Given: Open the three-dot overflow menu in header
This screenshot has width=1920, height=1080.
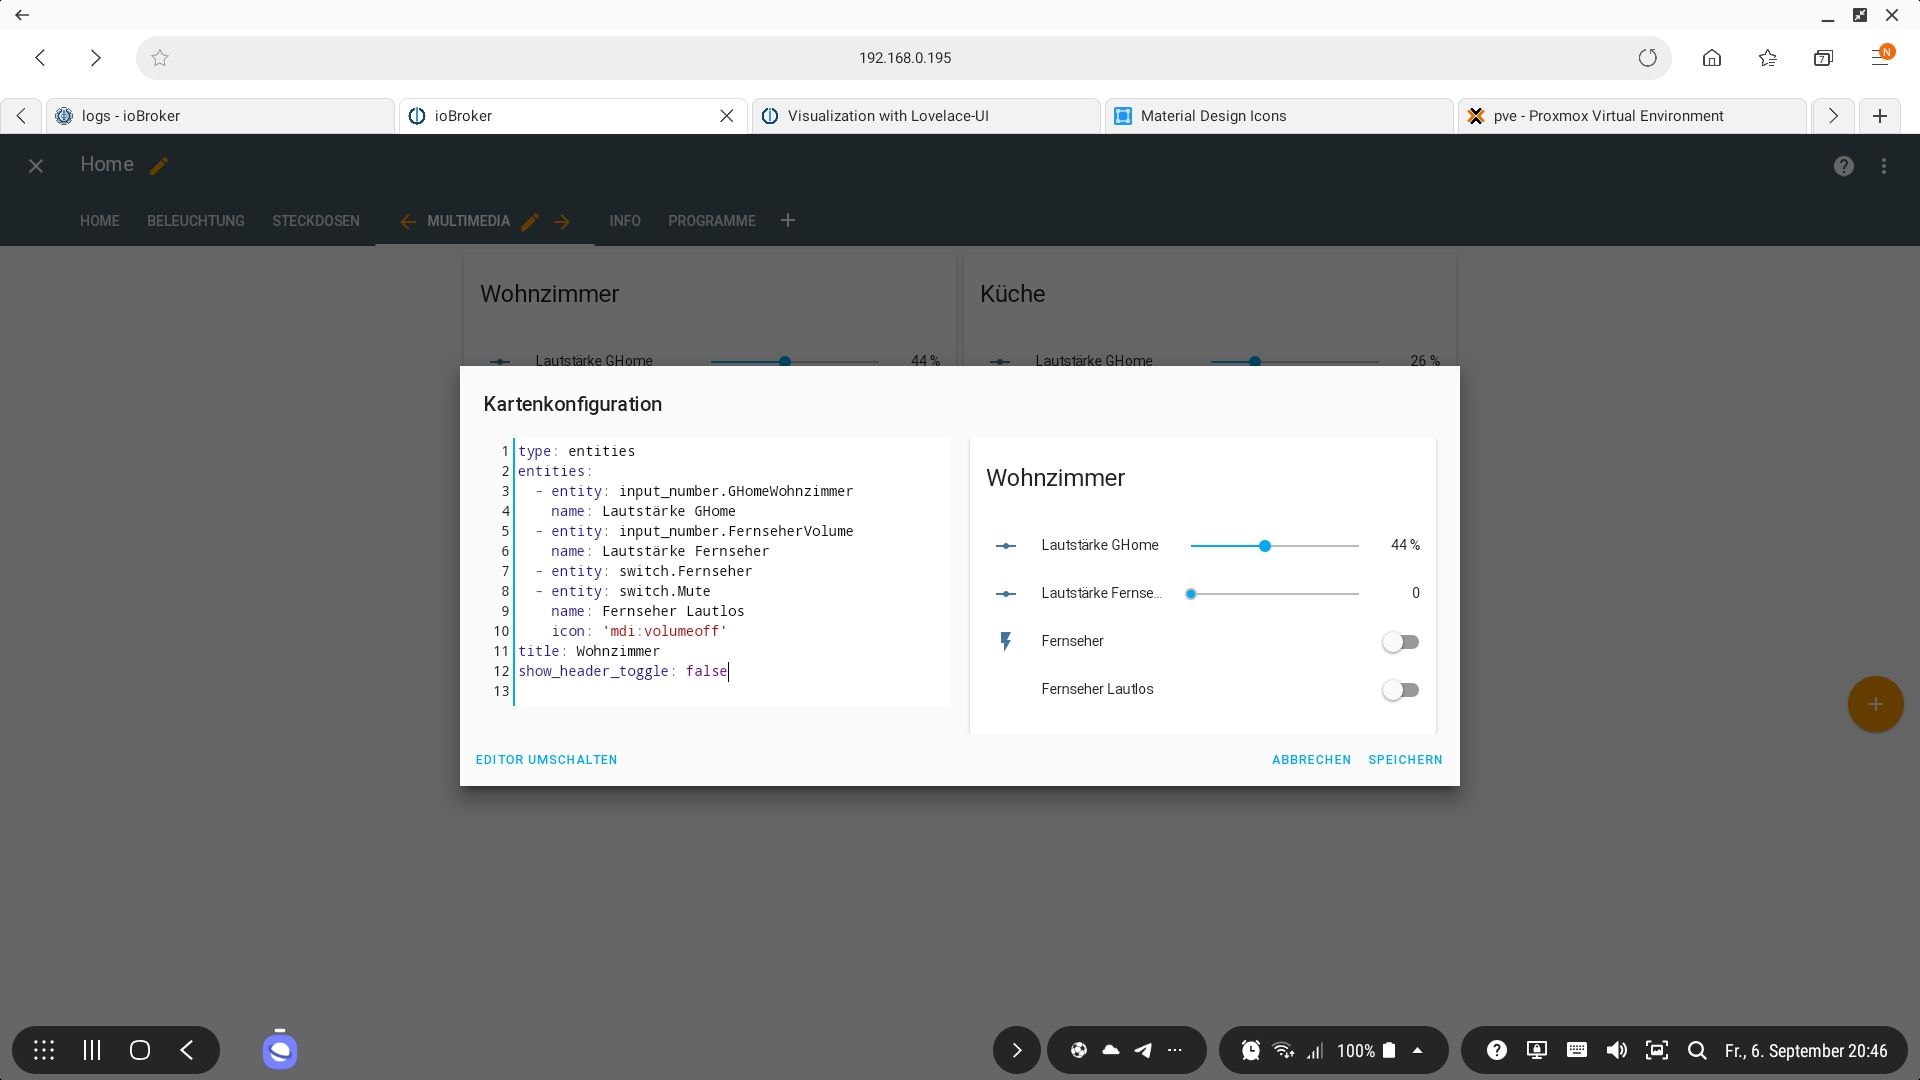Looking at the screenshot, I should (x=1884, y=166).
